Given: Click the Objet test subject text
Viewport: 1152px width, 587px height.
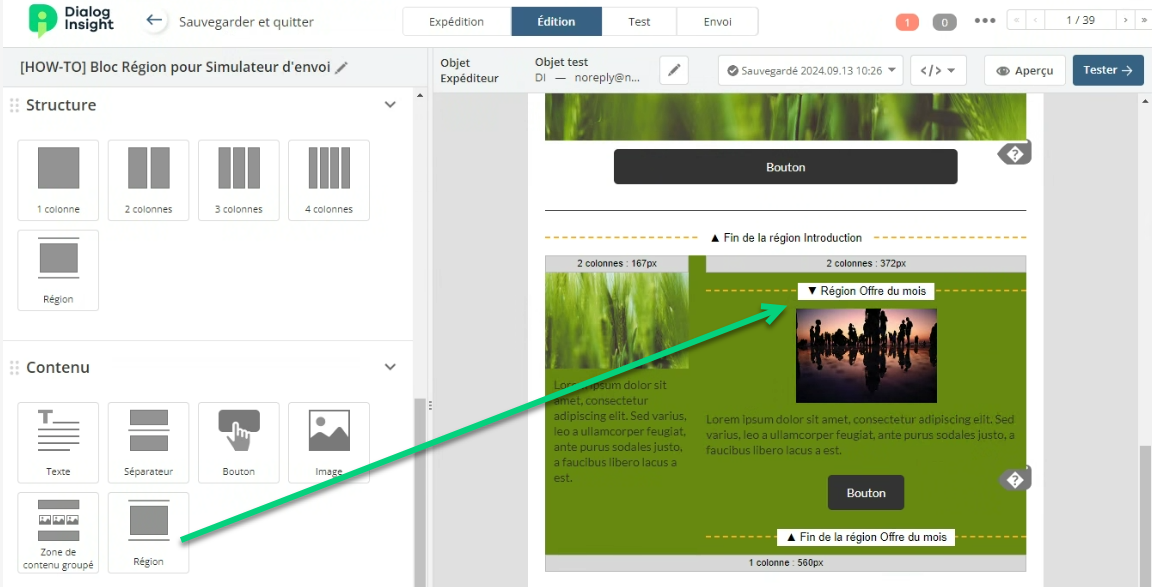Looking at the screenshot, I should (561, 62).
